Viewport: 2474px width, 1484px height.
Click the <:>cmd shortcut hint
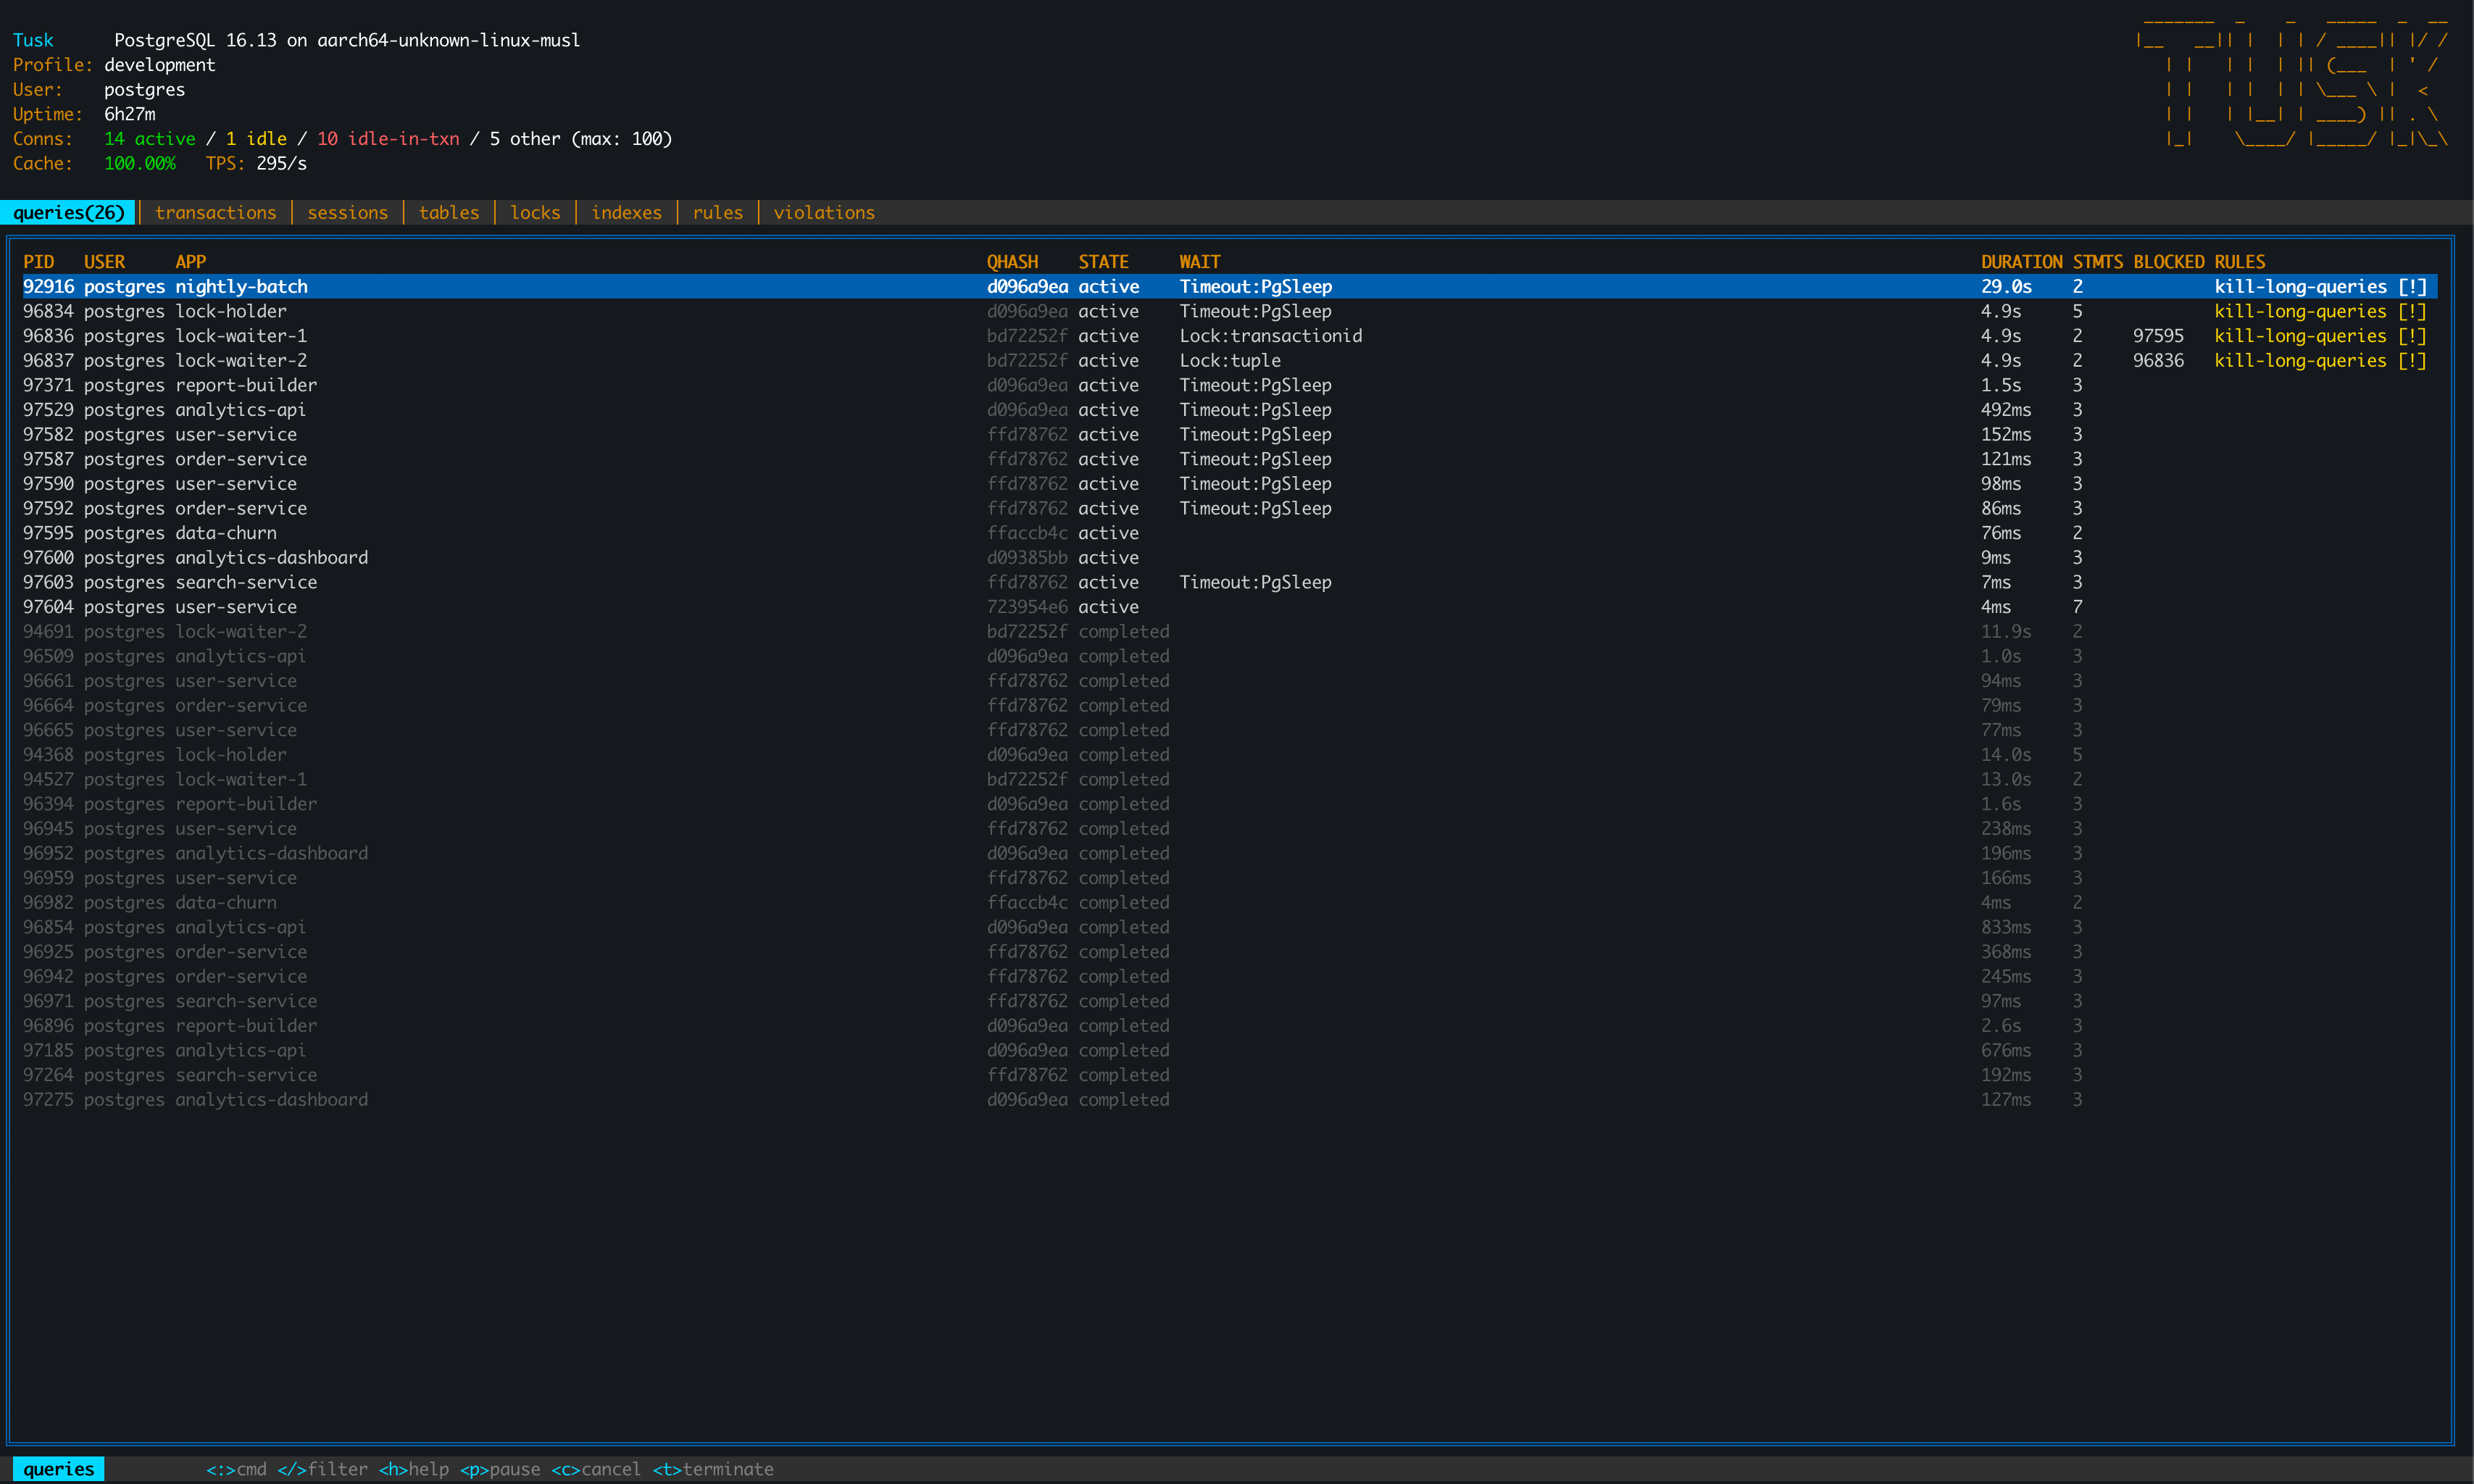pos(236,1469)
